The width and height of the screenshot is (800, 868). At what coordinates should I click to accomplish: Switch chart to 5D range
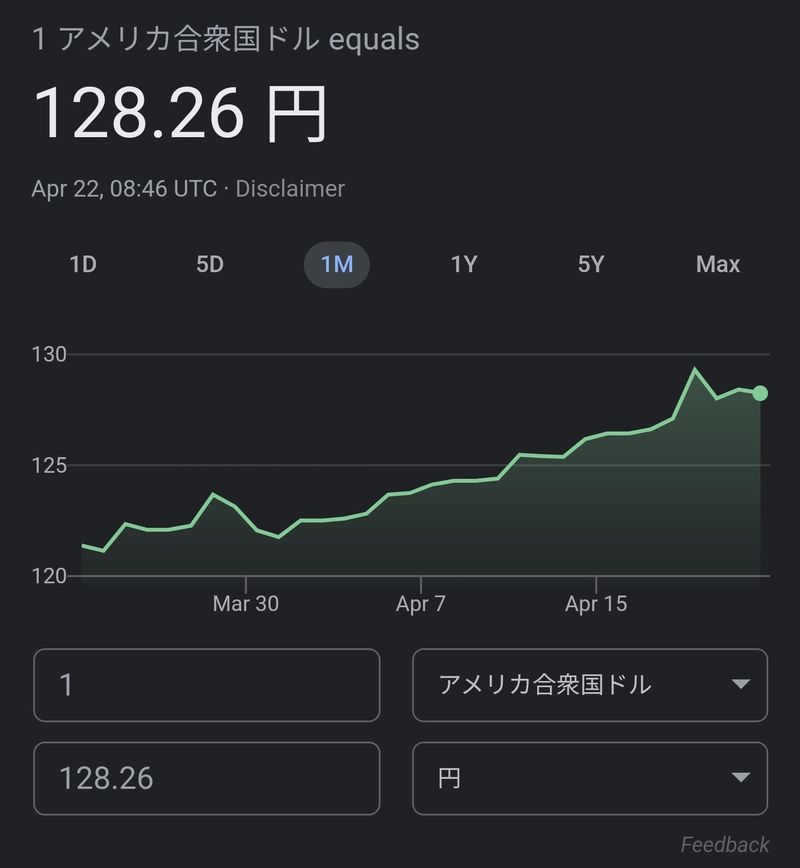coord(210,265)
